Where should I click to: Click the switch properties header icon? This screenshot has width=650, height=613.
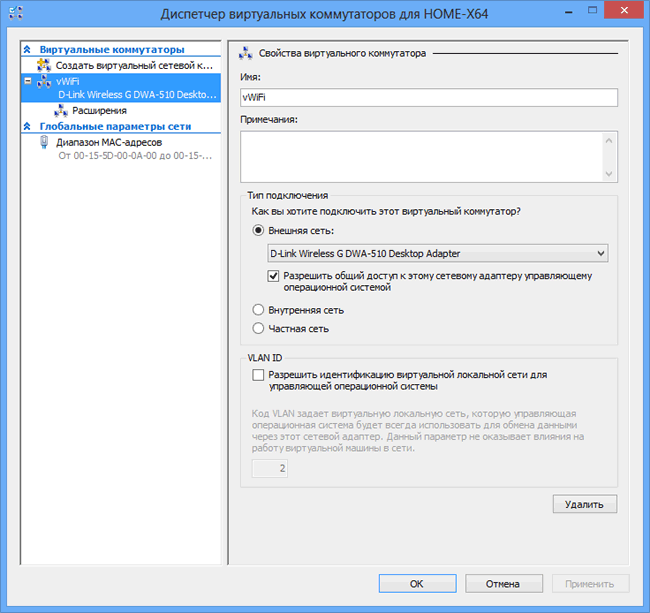246,53
